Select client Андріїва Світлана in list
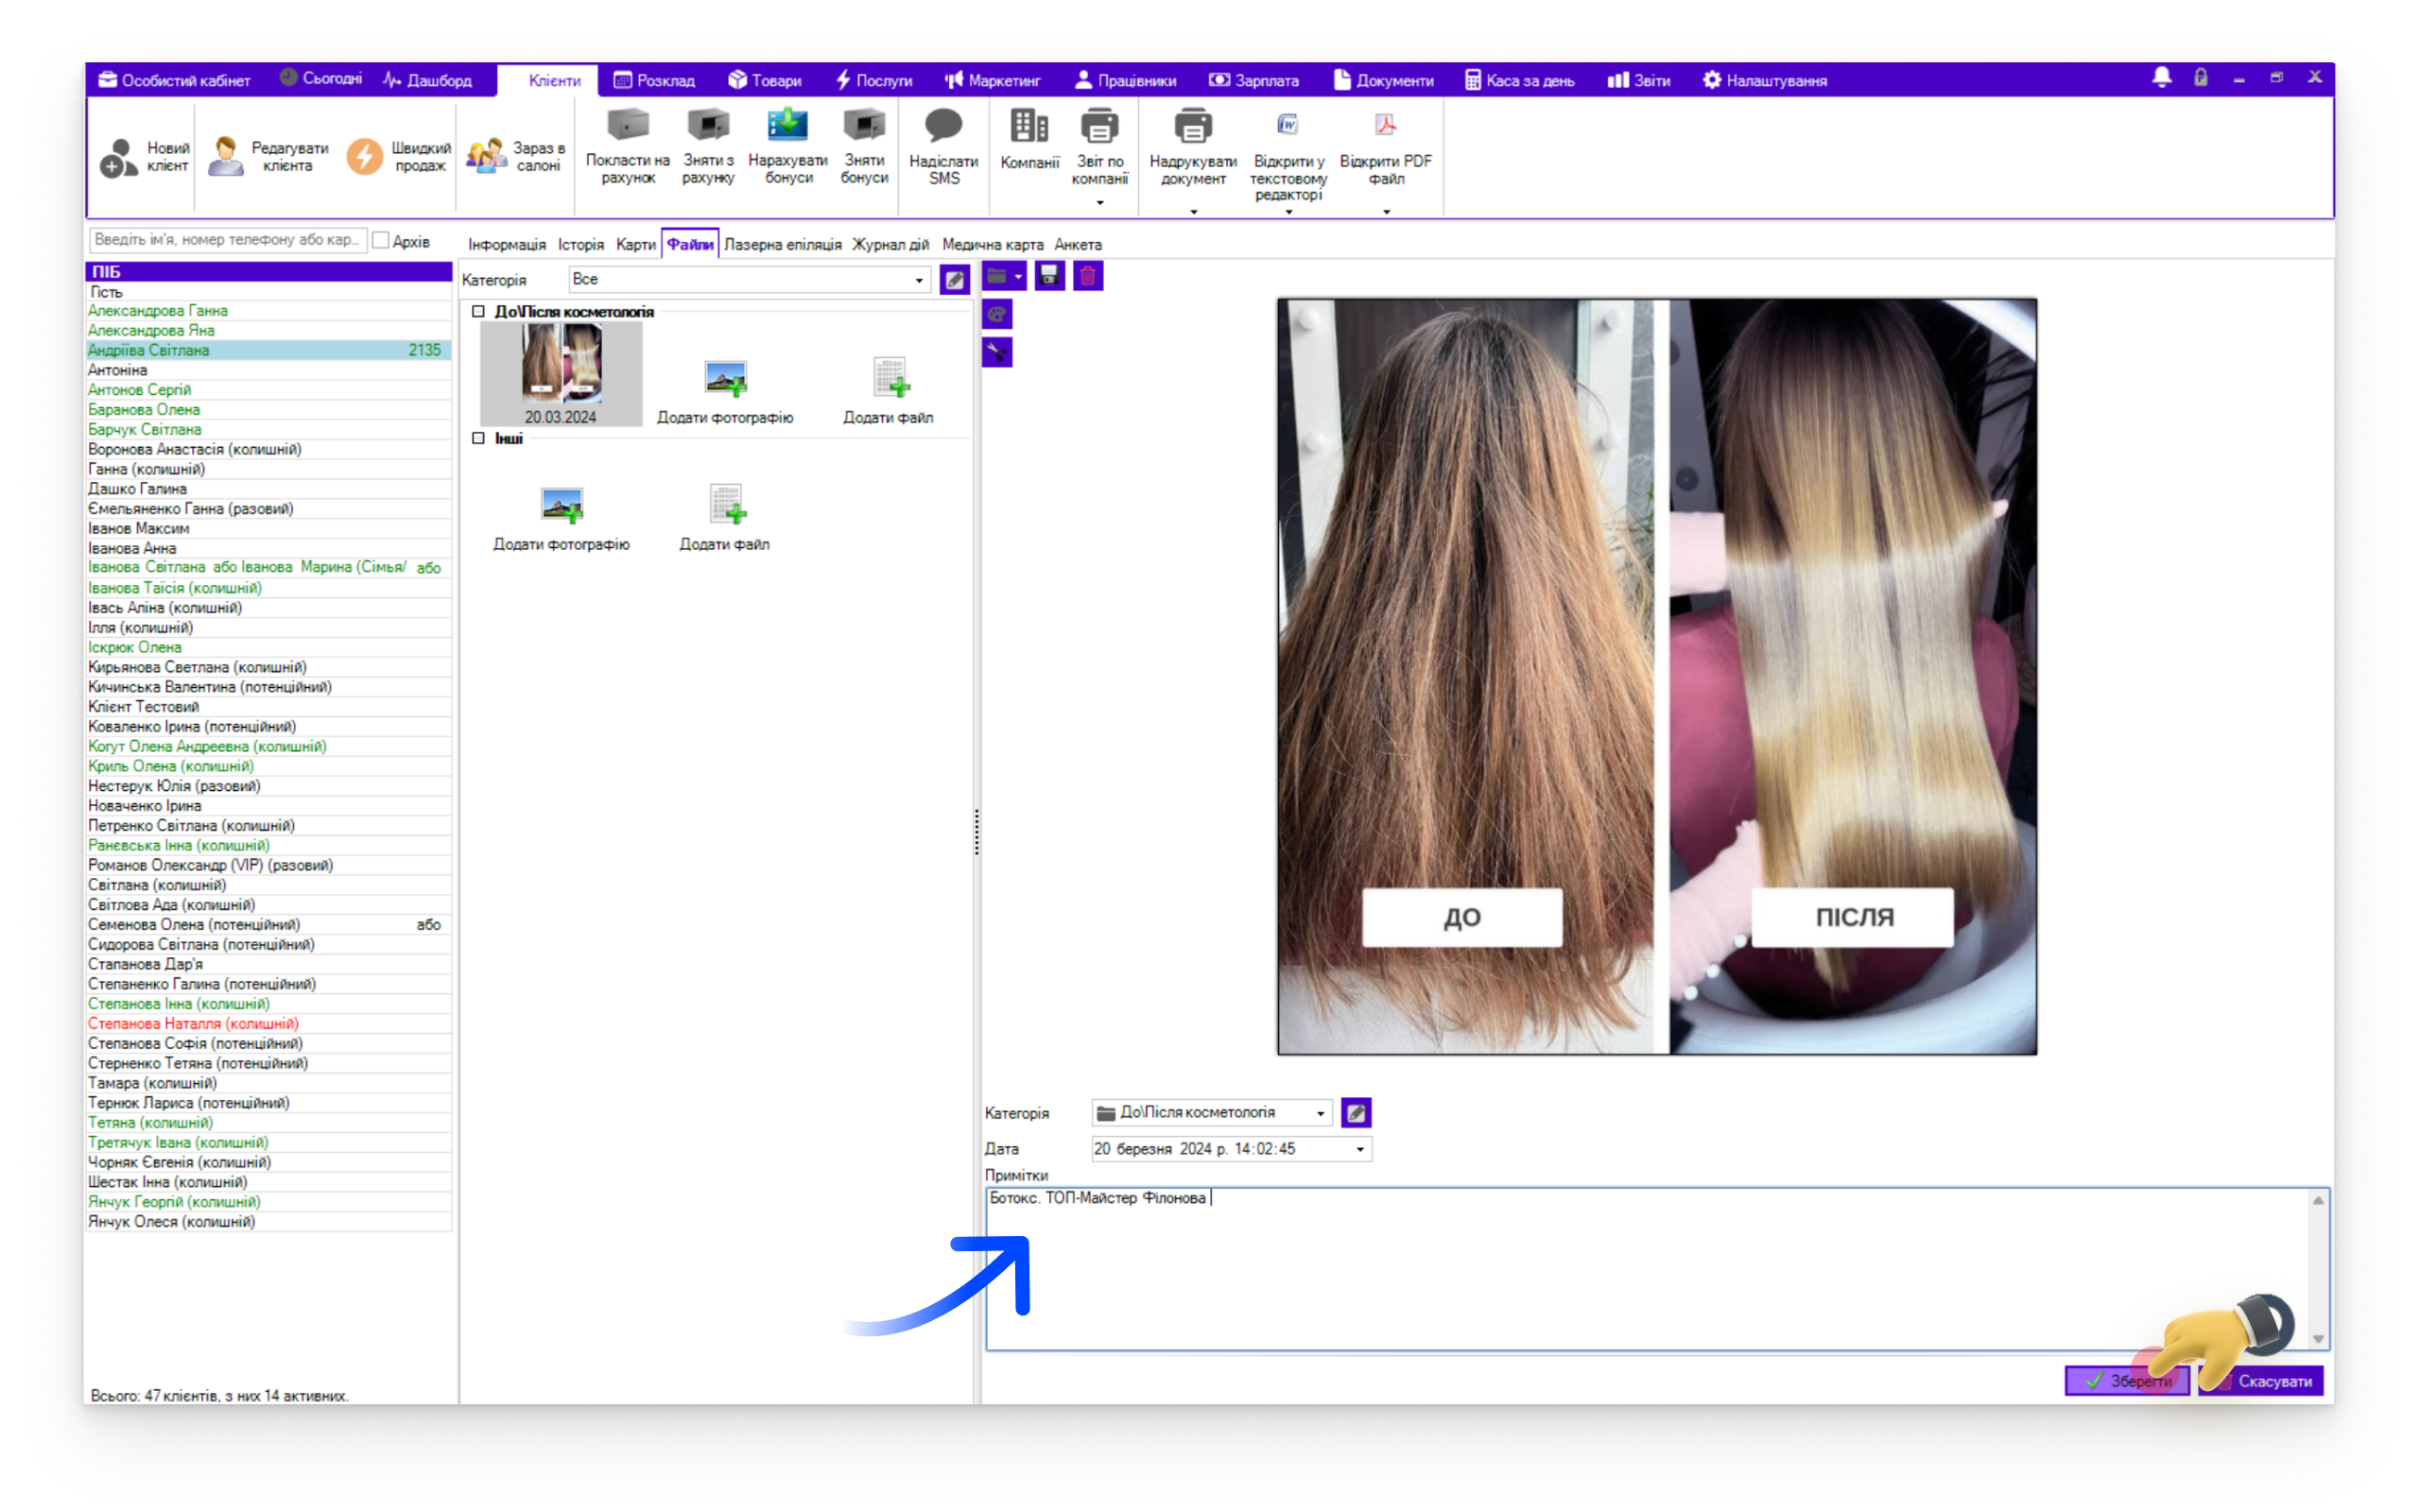The width and height of the screenshot is (2420, 1512). 268,350
